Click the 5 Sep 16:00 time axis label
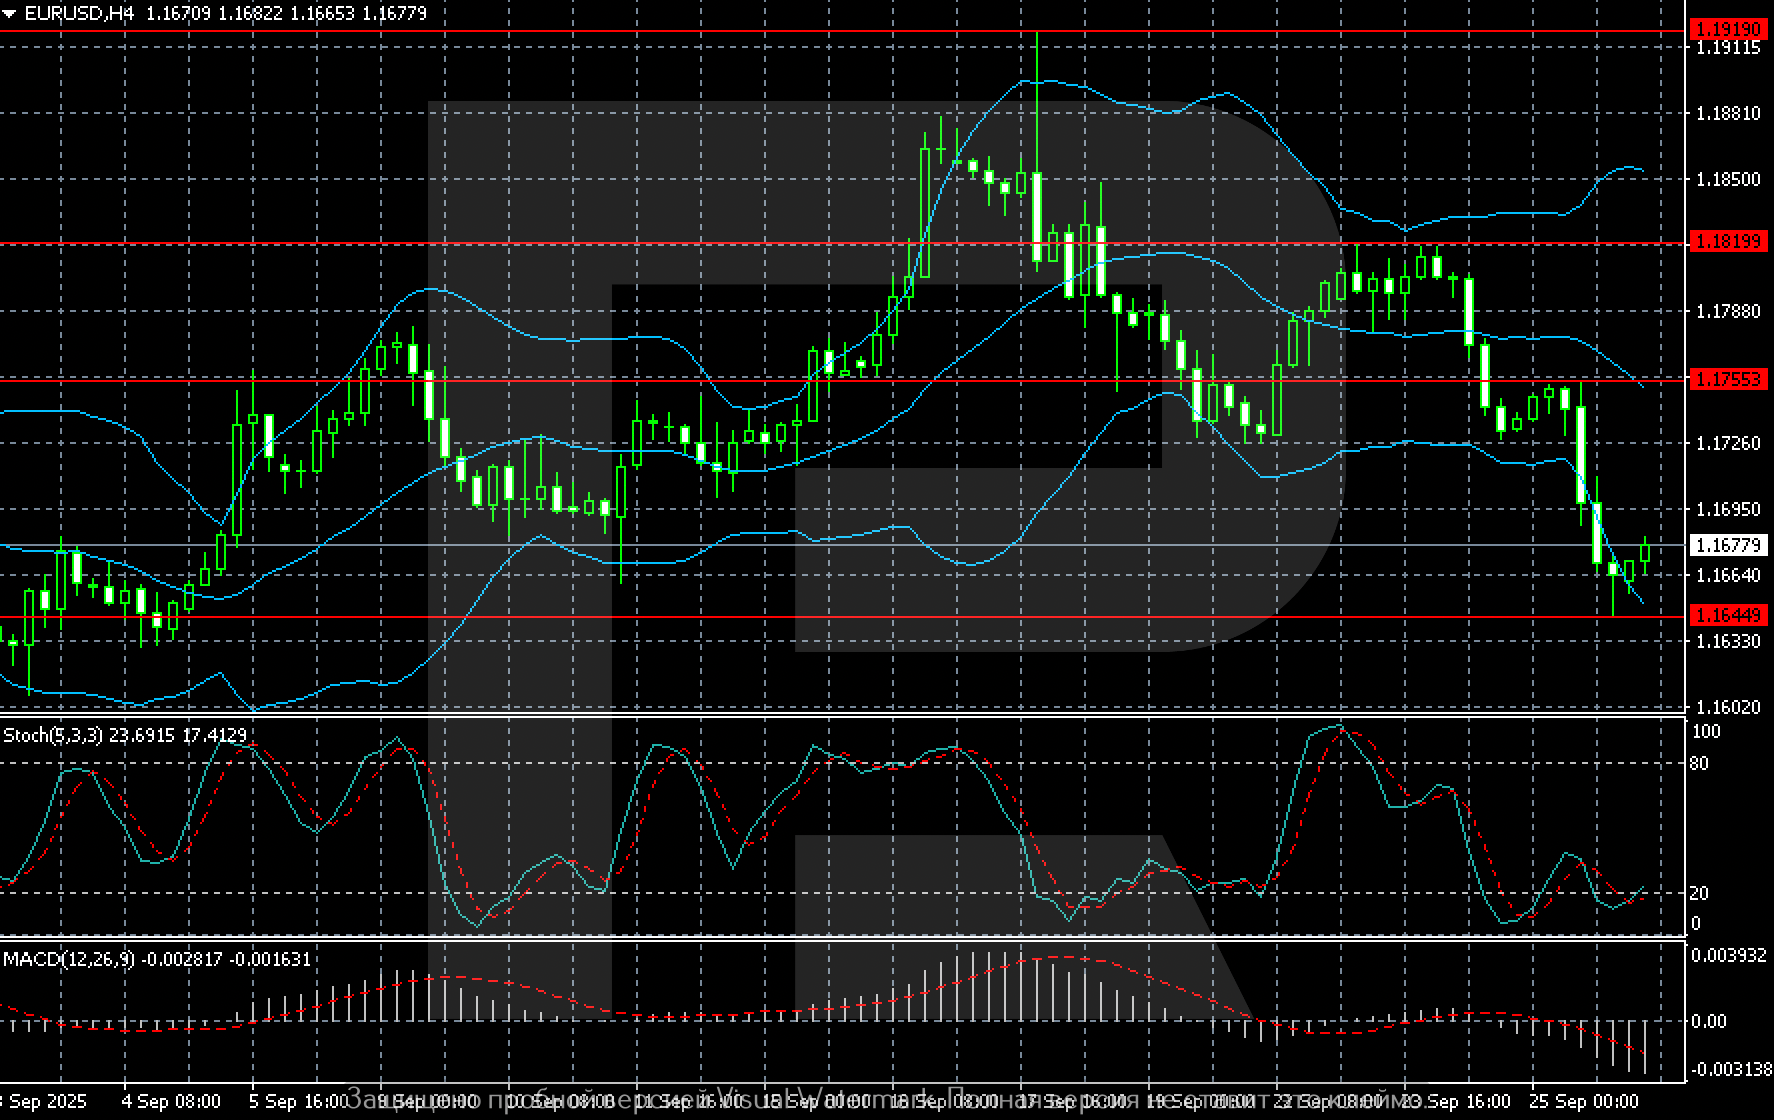 tap(299, 1101)
